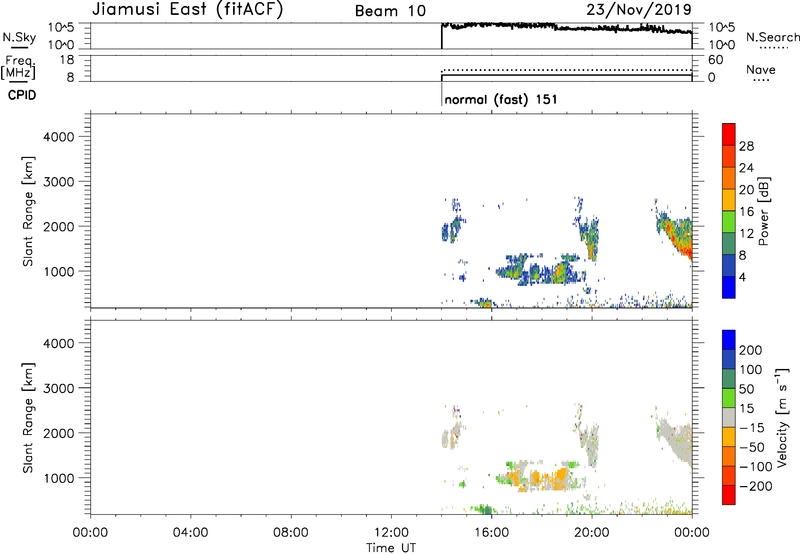Screen dimensions: 800x554
Task: Click power colorbar tick '16'
Action: (x=746, y=212)
